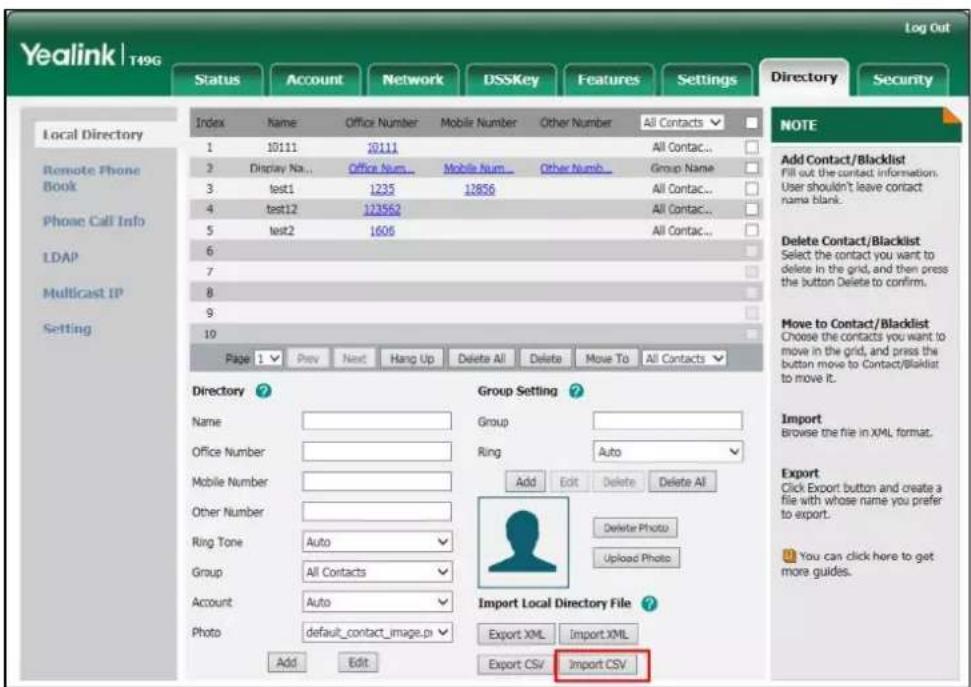The image size is (971, 687).
Task: Click the Hang Up button
Action: pos(412,359)
